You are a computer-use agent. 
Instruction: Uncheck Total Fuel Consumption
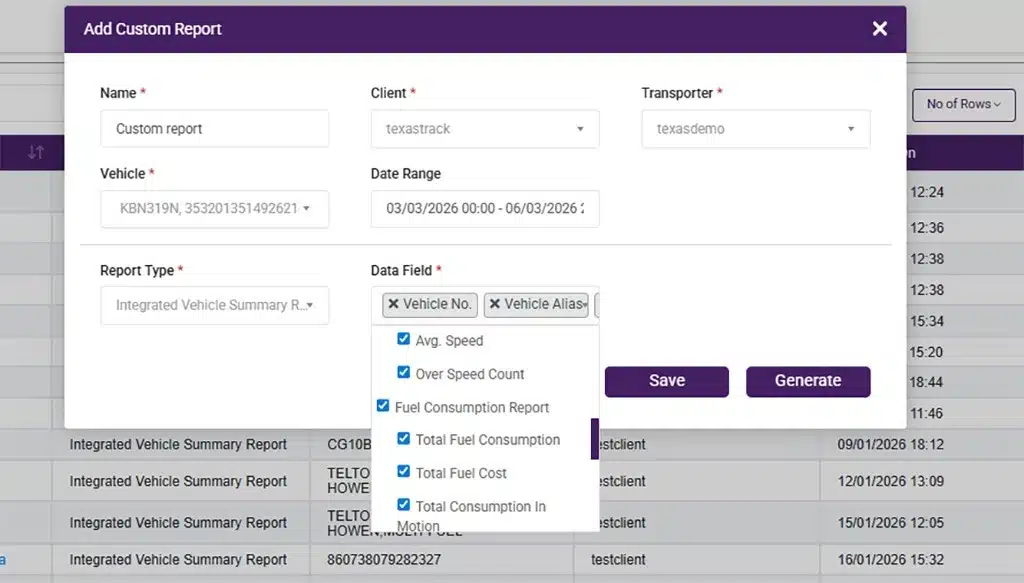point(403,439)
